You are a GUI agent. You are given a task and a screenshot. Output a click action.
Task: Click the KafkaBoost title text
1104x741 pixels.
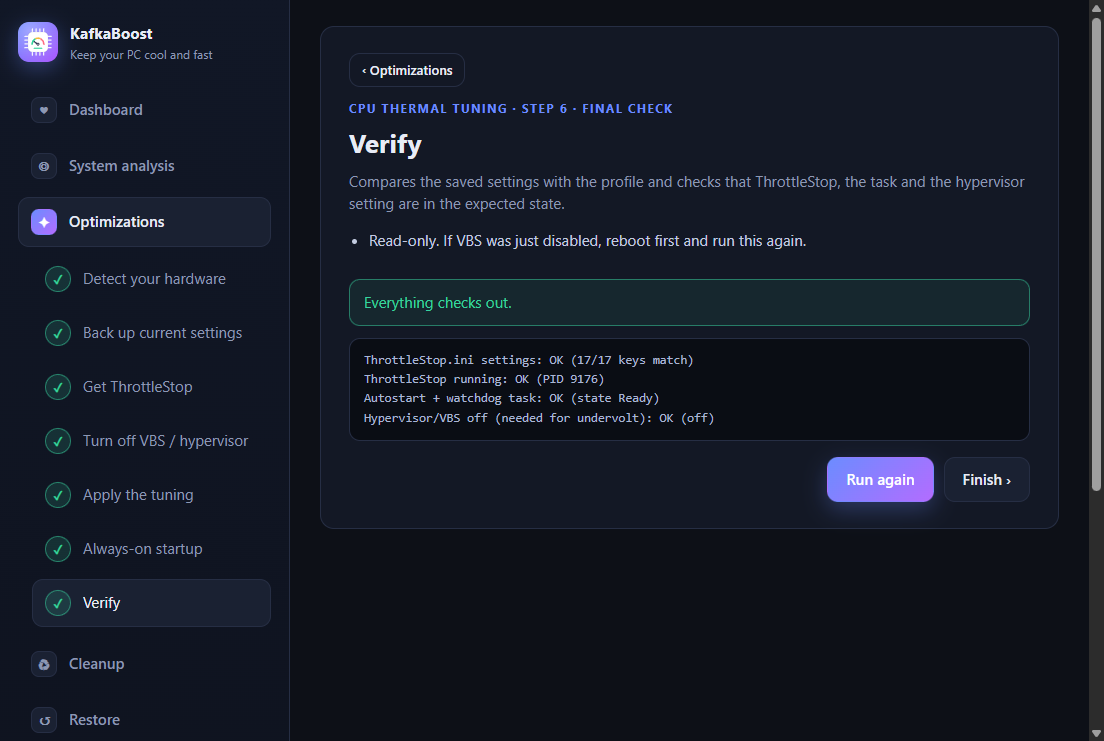(x=111, y=34)
